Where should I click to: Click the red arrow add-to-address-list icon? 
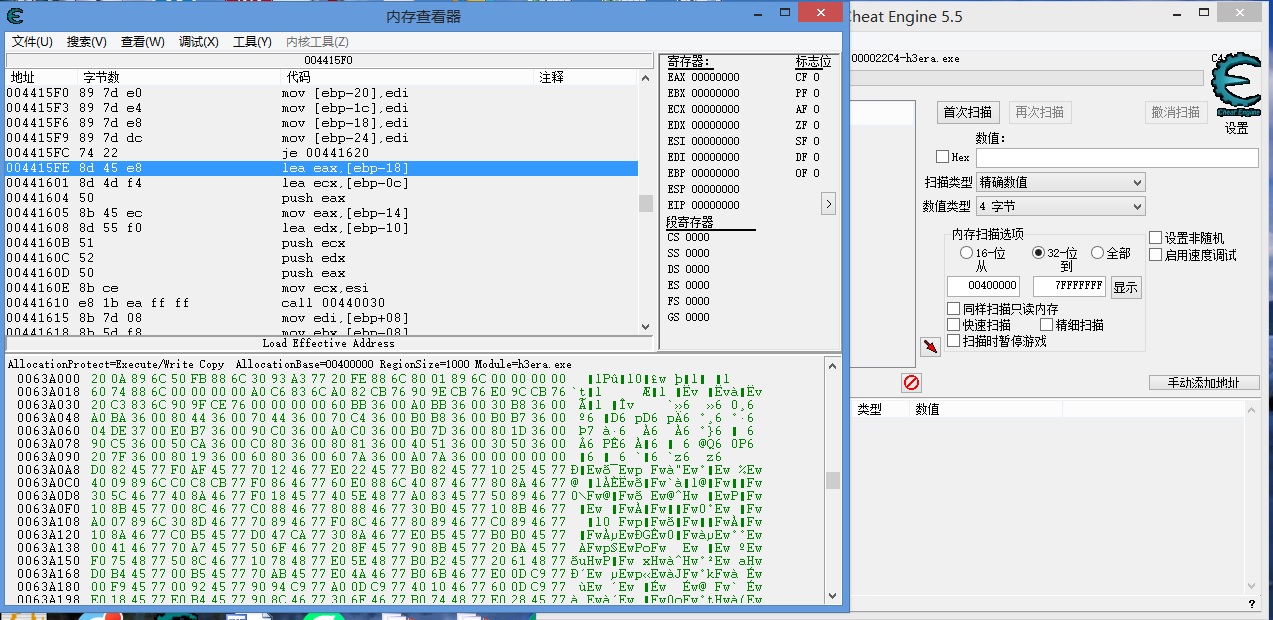[x=931, y=346]
